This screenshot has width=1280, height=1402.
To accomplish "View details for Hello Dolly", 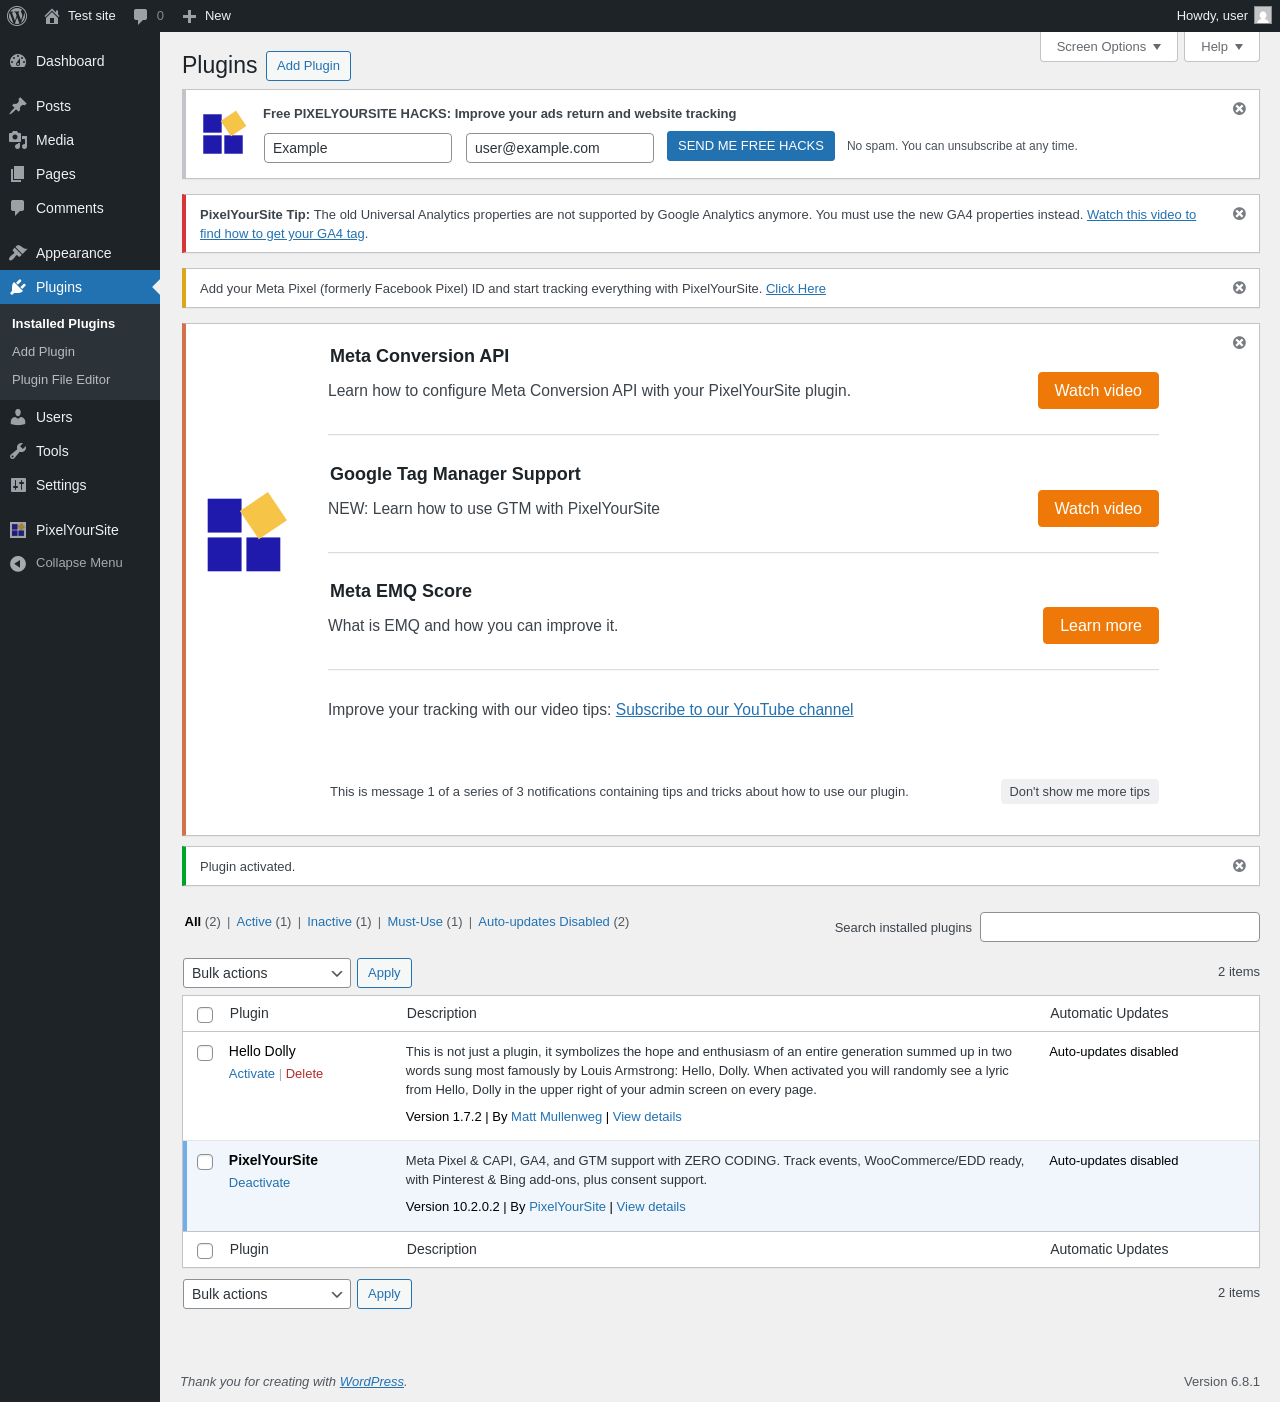I will coord(647,1117).
